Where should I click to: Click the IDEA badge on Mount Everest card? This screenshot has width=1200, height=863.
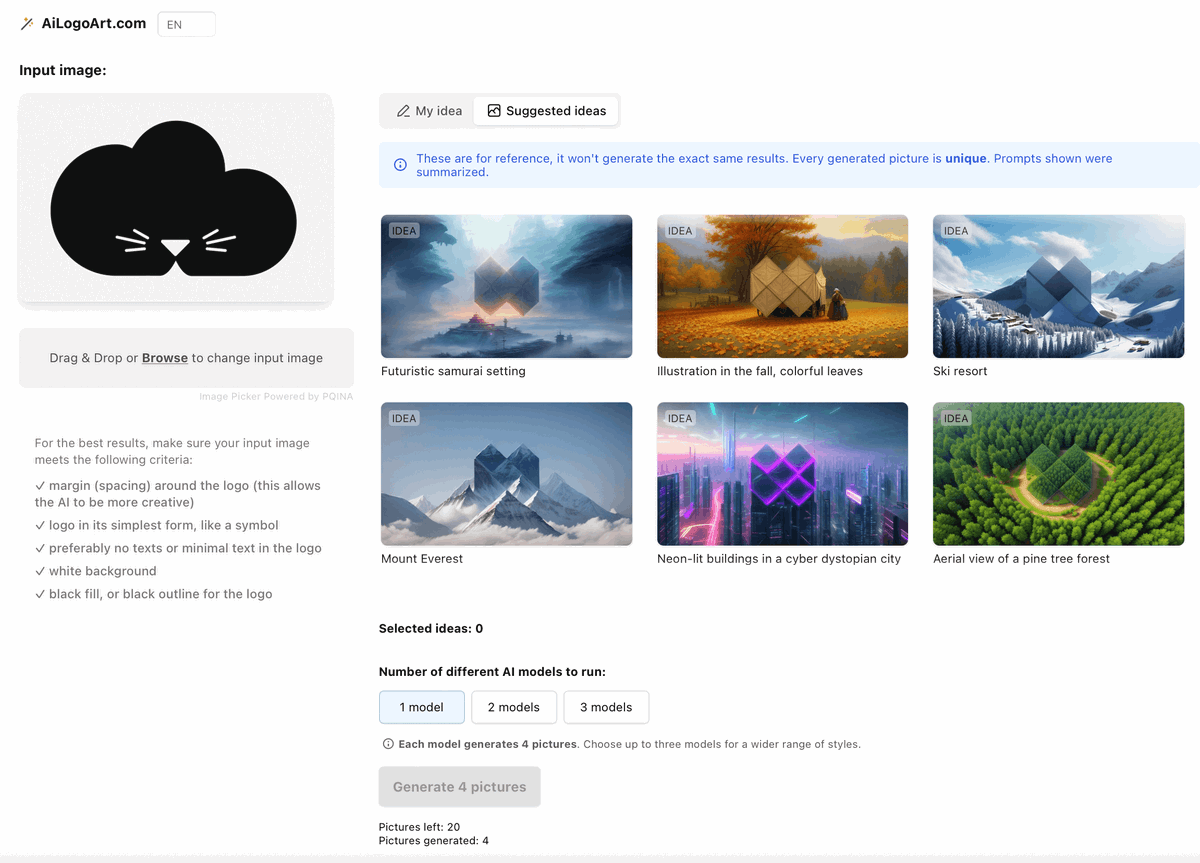[404, 419]
